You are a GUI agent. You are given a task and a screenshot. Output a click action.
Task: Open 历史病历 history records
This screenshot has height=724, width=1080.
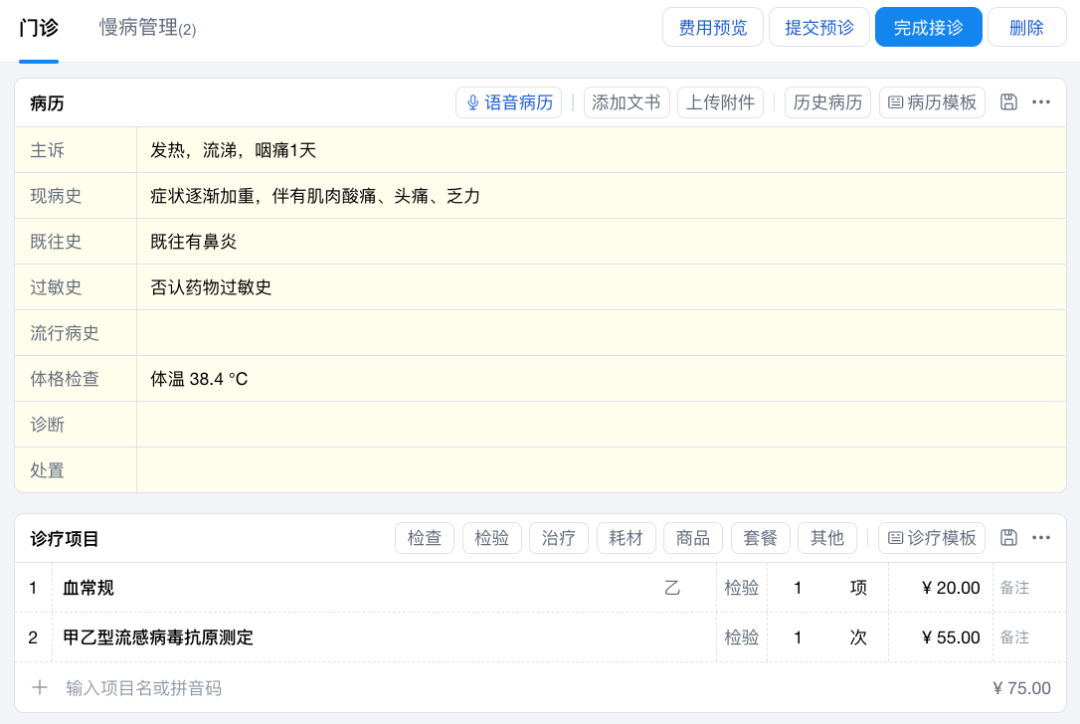pyautogui.click(x=827, y=102)
